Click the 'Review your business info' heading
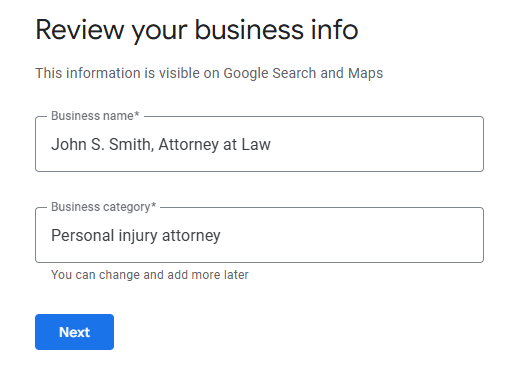The height and width of the screenshot is (374, 515). 197,30
